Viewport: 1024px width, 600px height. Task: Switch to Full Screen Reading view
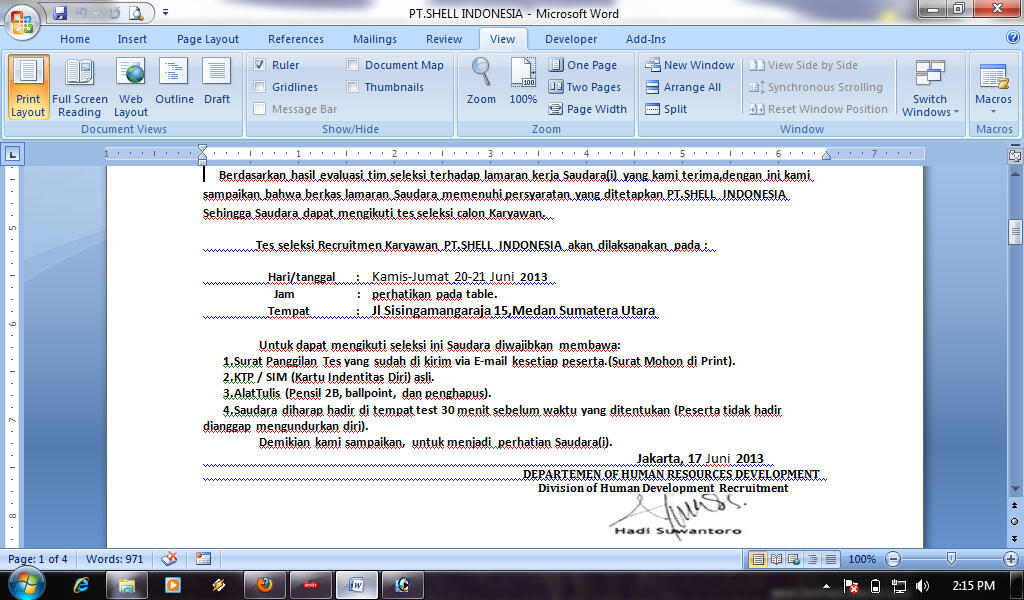80,87
